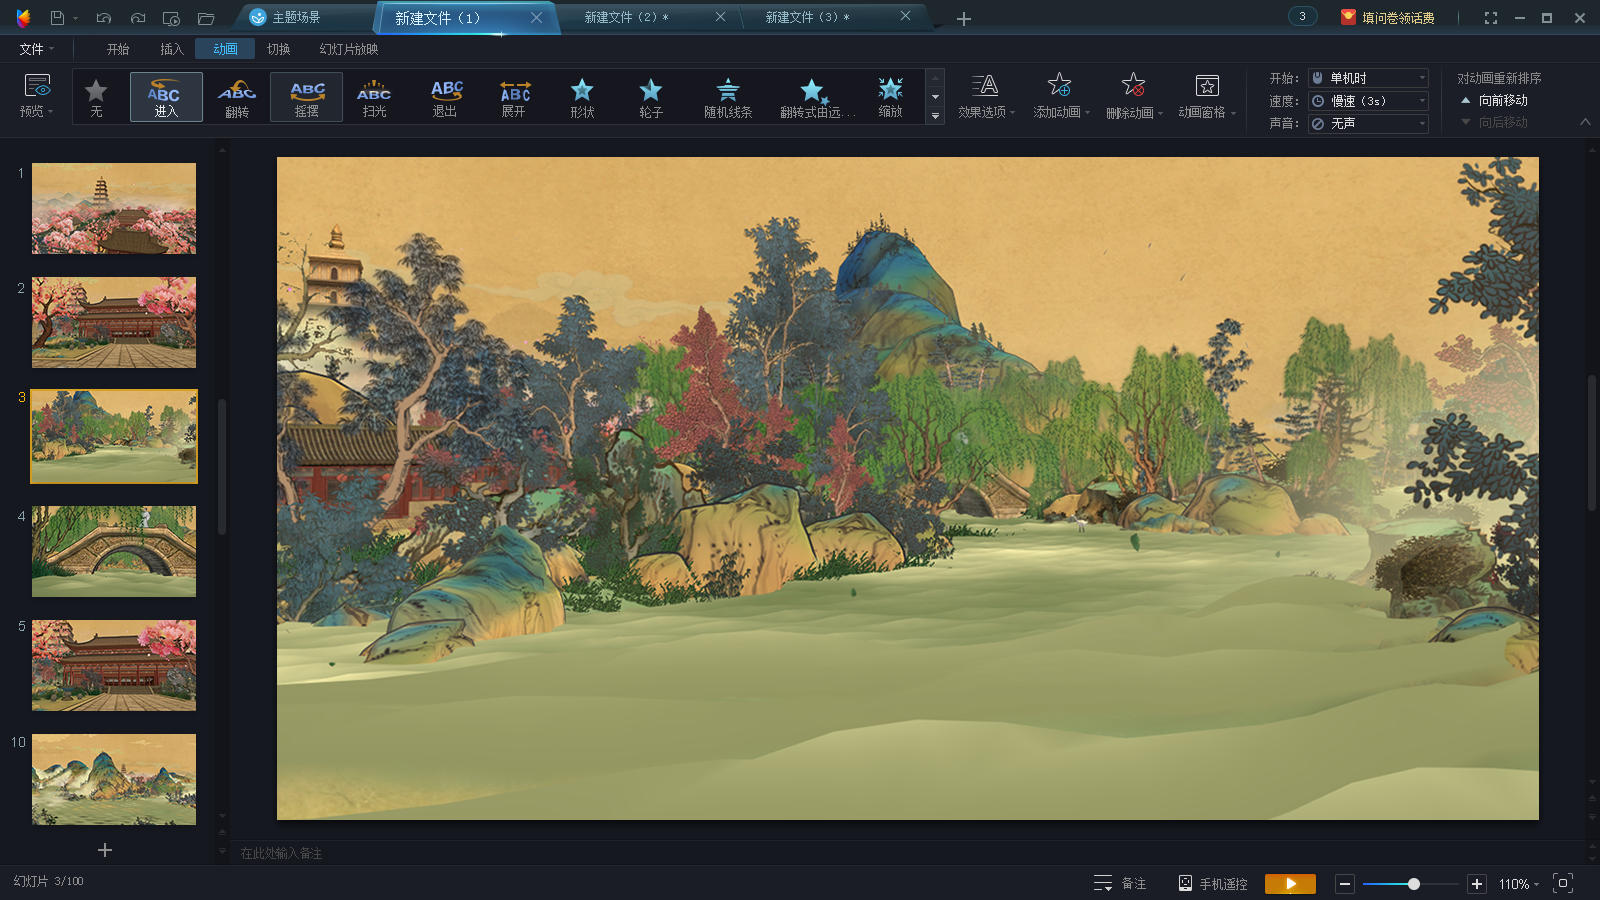The width and height of the screenshot is (1600, 900).
Task: Add a new slide with plus button
Action: (x=105, y=850)
